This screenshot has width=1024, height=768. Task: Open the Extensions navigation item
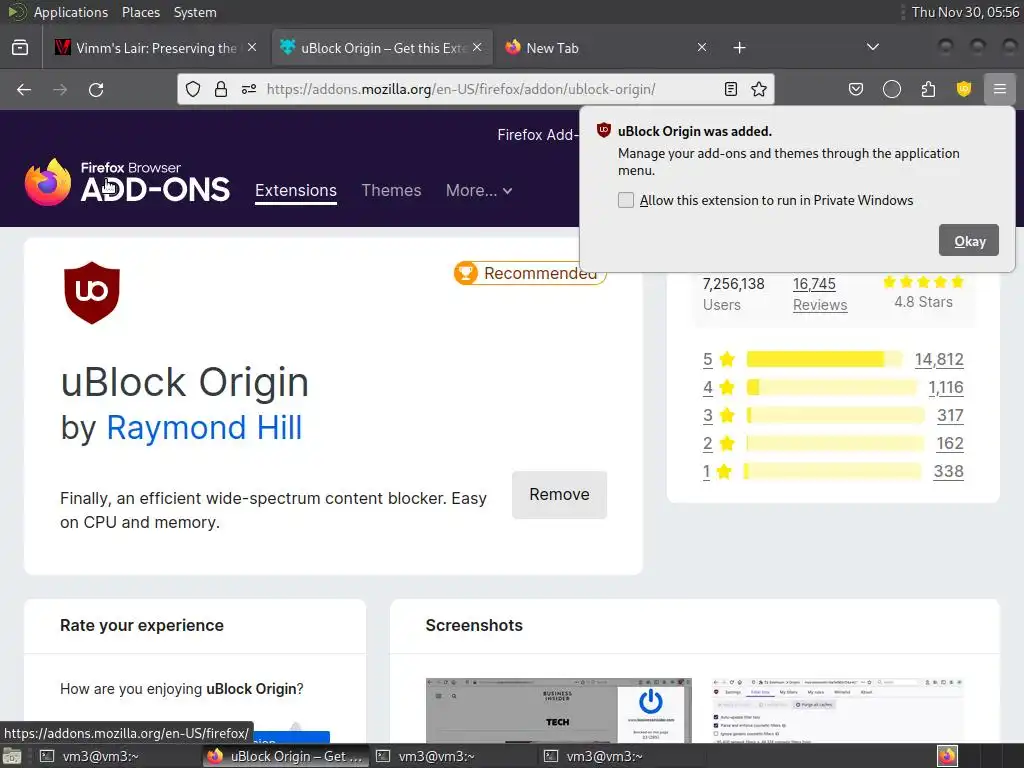tap(296, 191)
